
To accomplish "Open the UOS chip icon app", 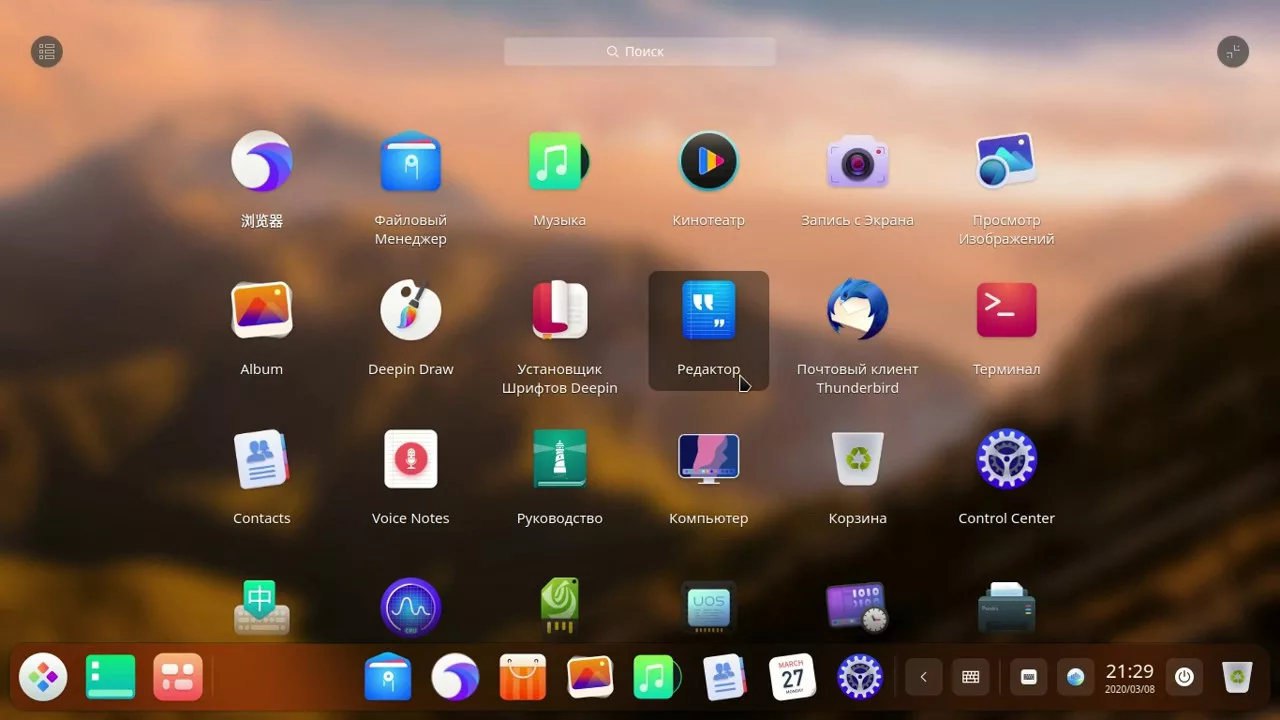I will coord(708,607).
